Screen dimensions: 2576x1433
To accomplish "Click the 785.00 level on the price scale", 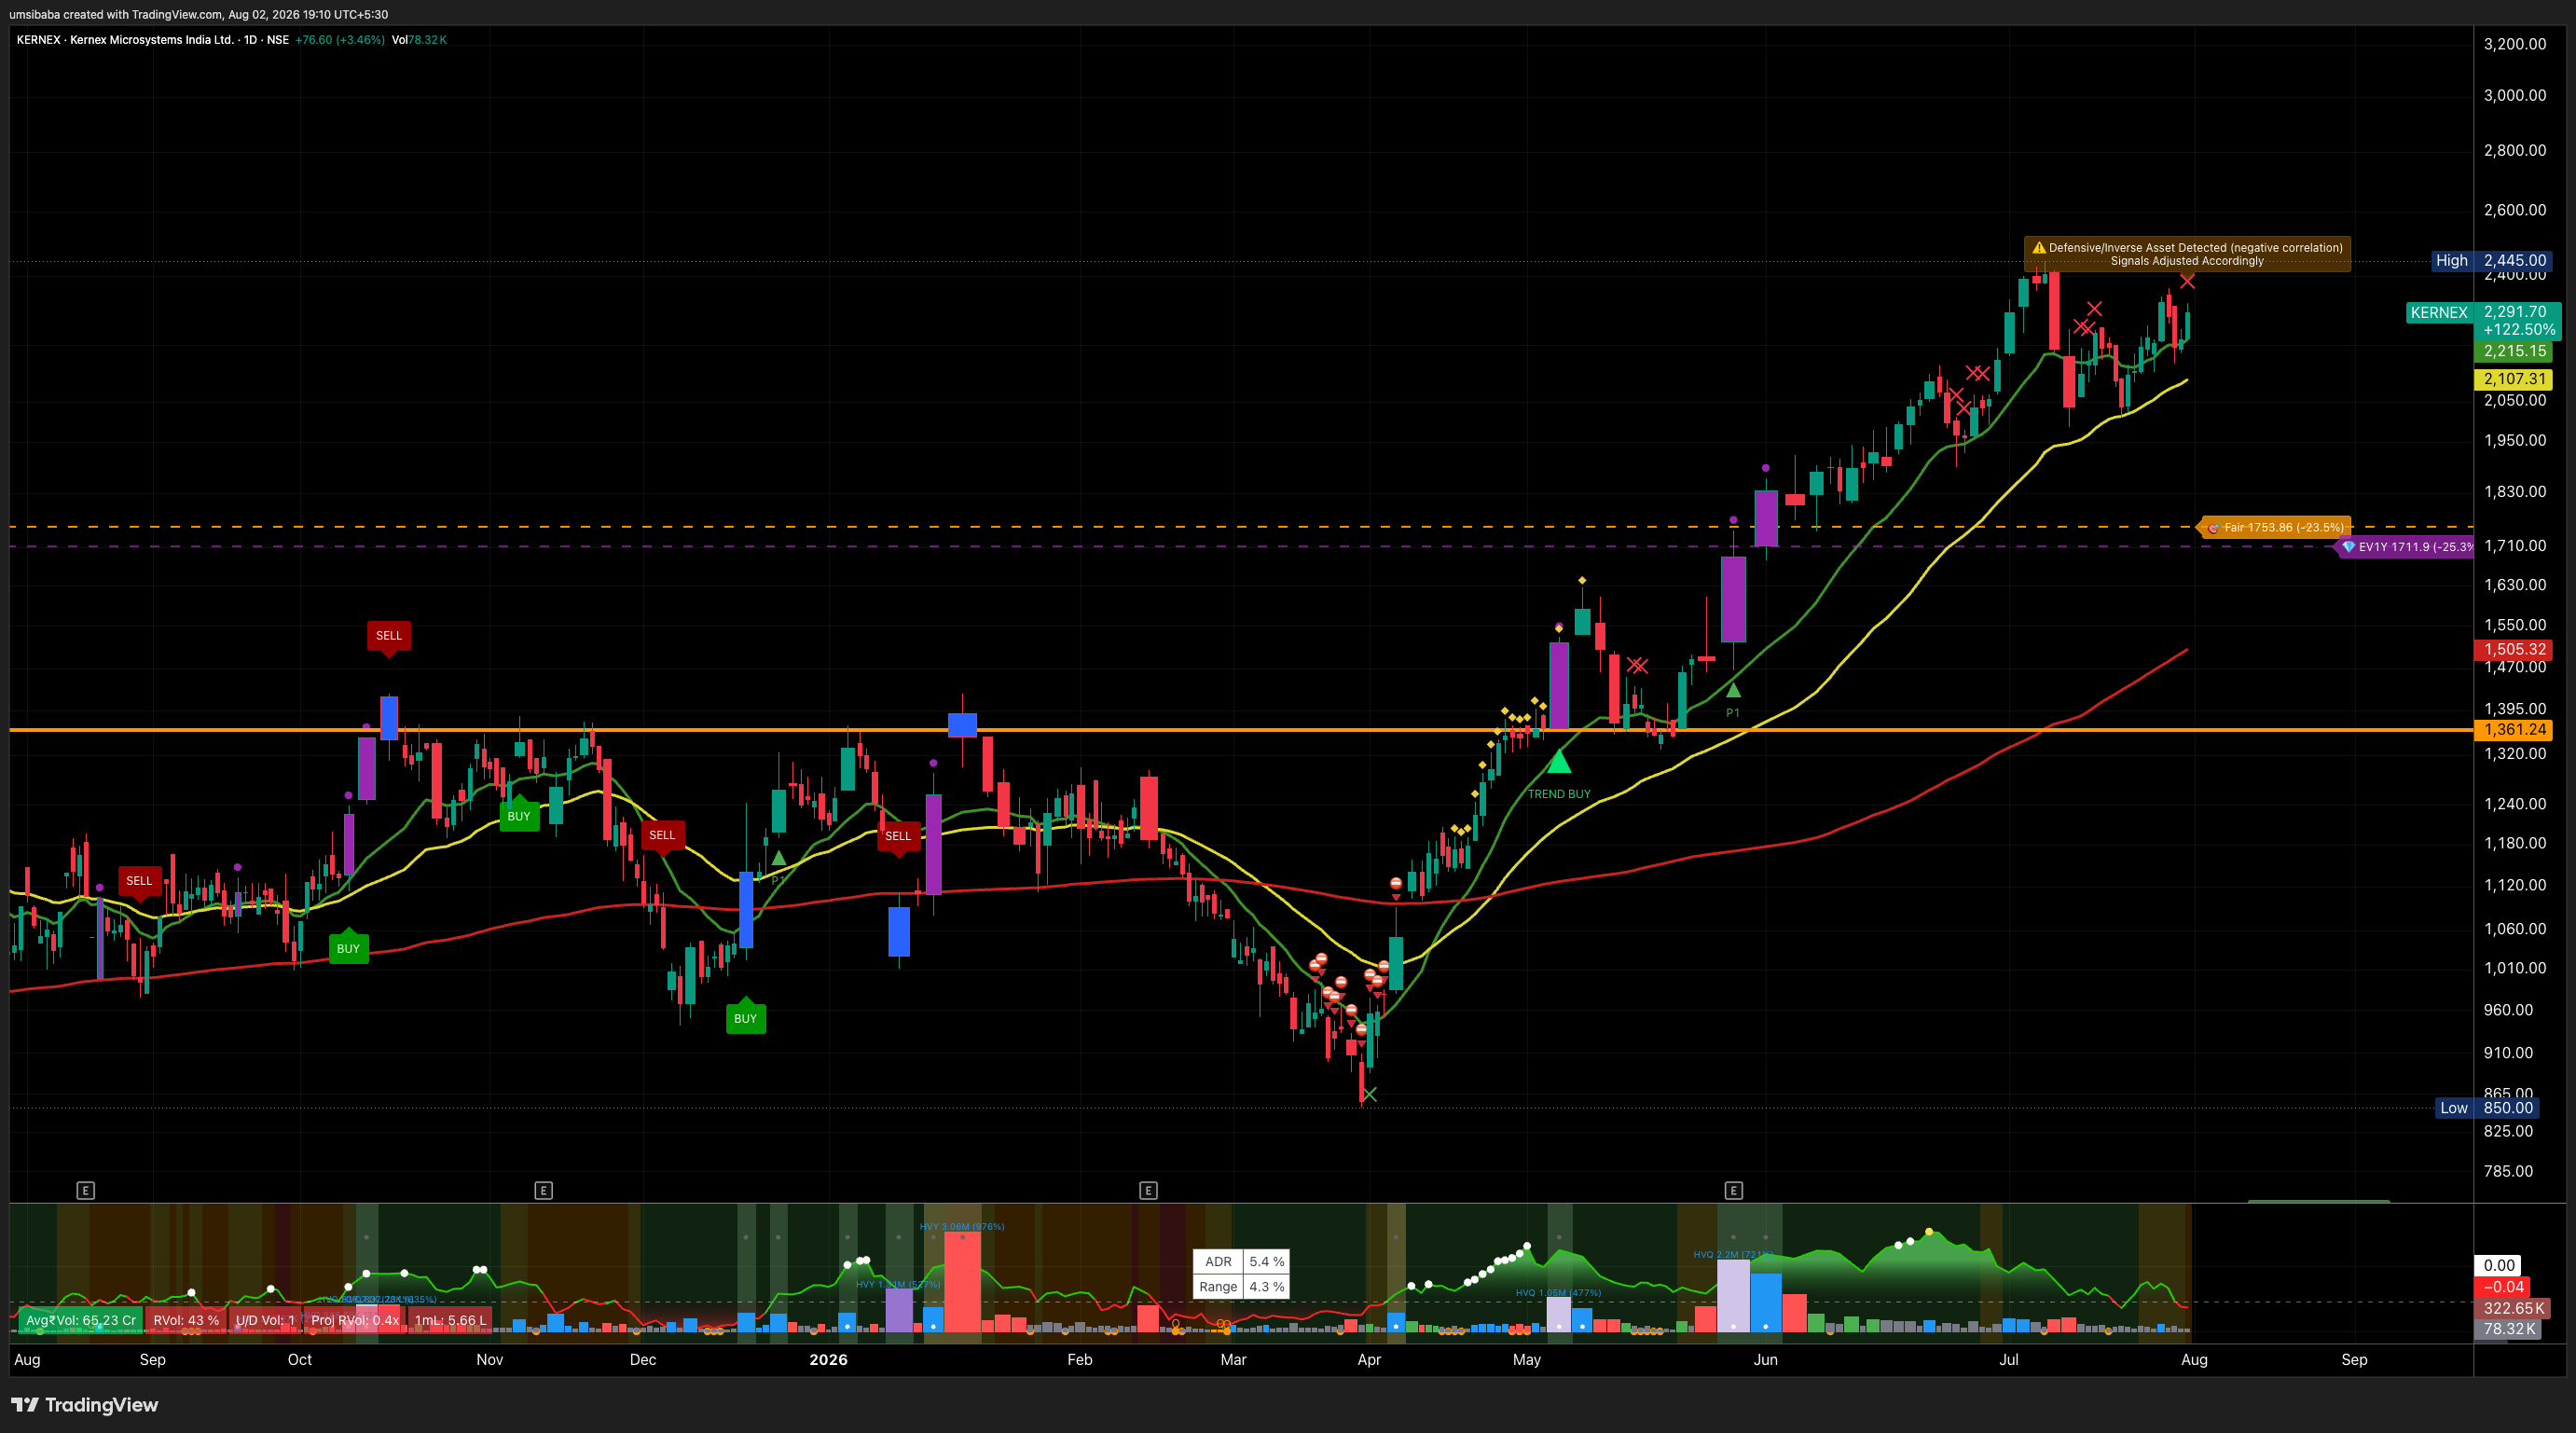I will point(2508,1172).
